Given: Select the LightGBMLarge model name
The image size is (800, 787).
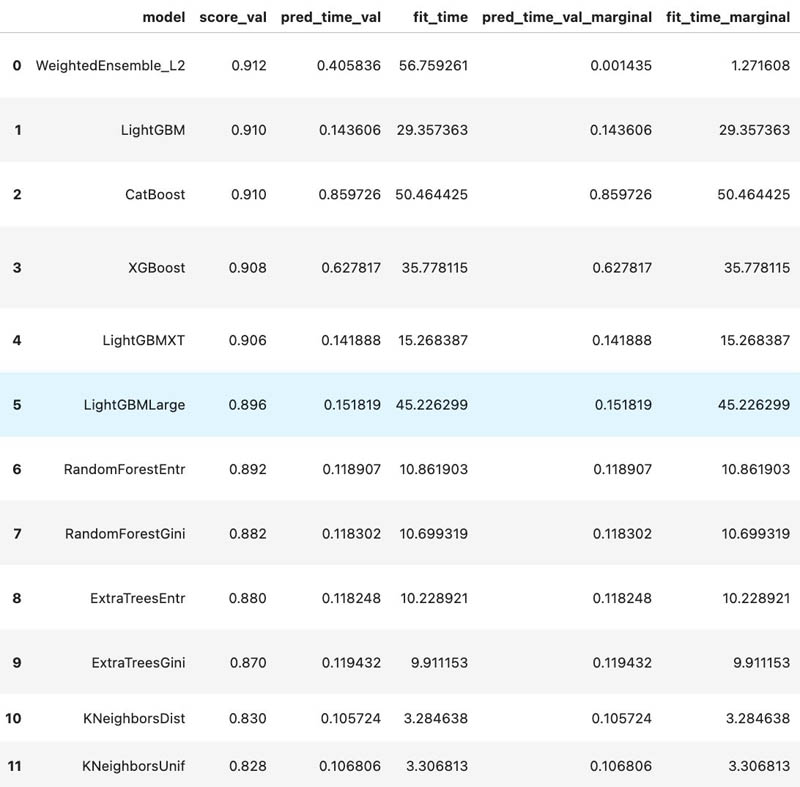Looking at the screenshot, I should [134, 405].
